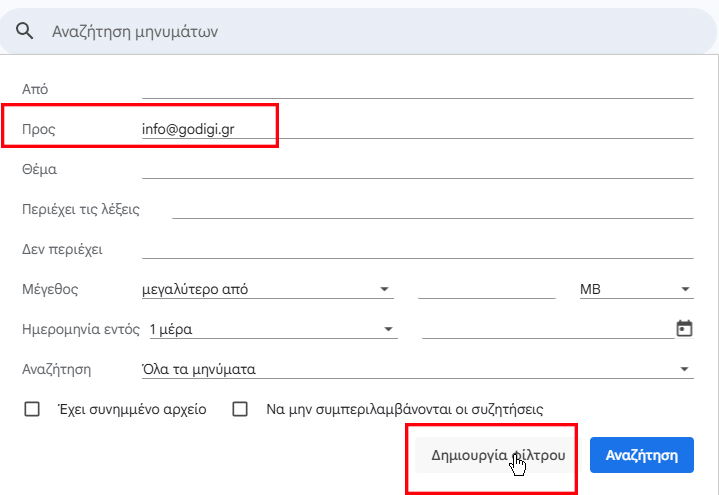Image resolution: width=719 pixels, height=495 pixels.
Task: Enable the 'Έχει συνημμένο αρχείο' checkbox
Action: [32, 409]
